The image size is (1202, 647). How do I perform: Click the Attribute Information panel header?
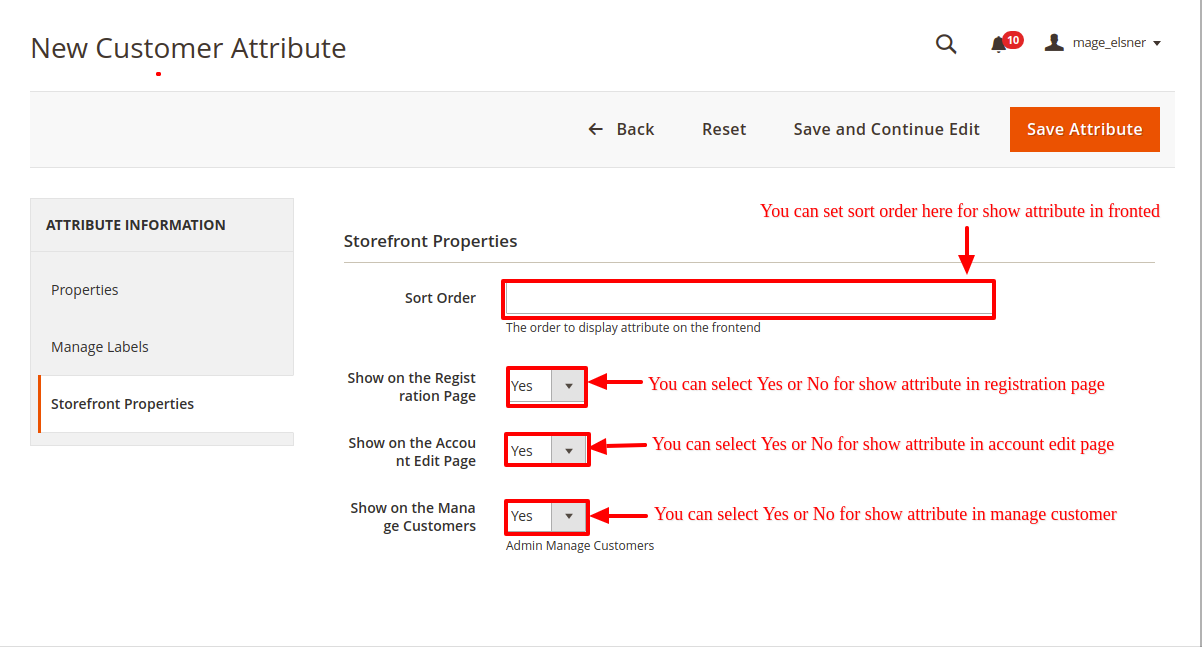pyautogui.click(x=136, y=225)
